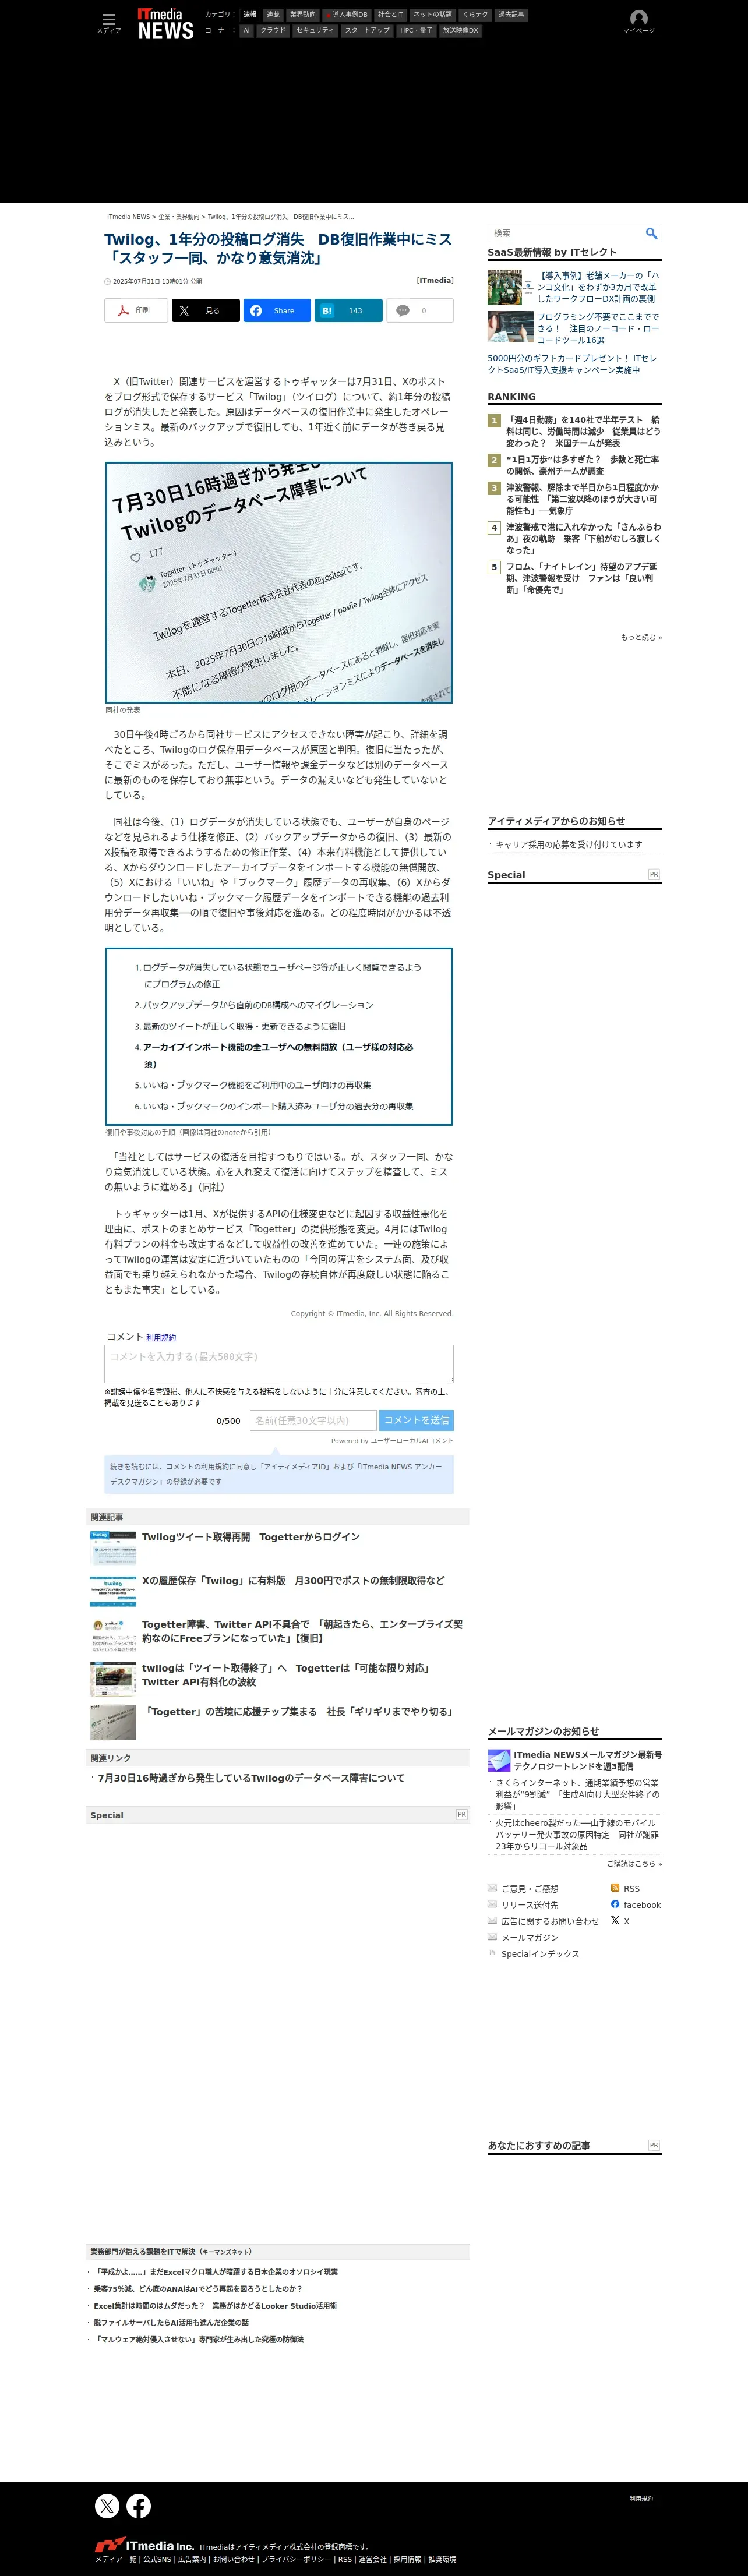Click the Facebook Share button

tap(277, 310)
